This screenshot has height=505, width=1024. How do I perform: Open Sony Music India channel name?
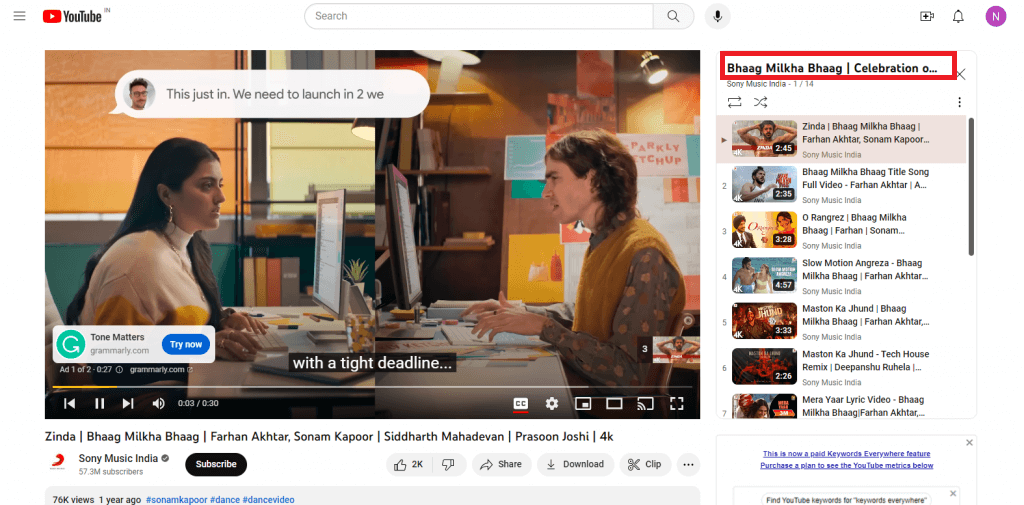[119, 458]
